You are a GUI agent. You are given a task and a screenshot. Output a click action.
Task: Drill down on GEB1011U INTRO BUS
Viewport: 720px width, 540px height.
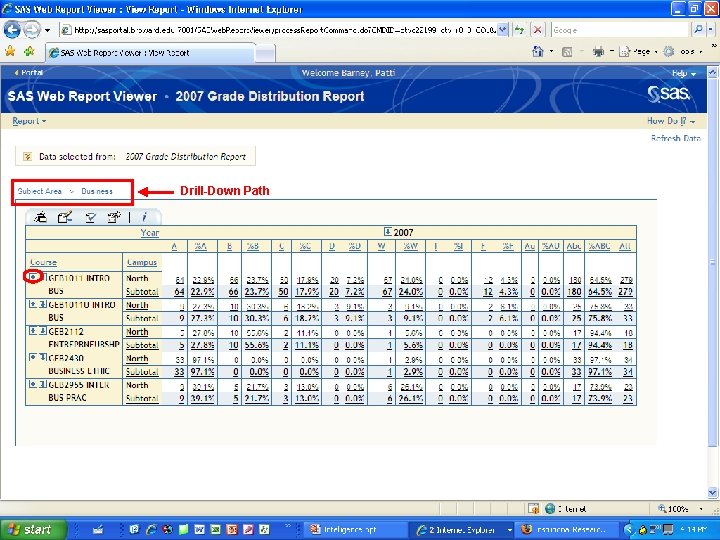[x=42, y=304]
